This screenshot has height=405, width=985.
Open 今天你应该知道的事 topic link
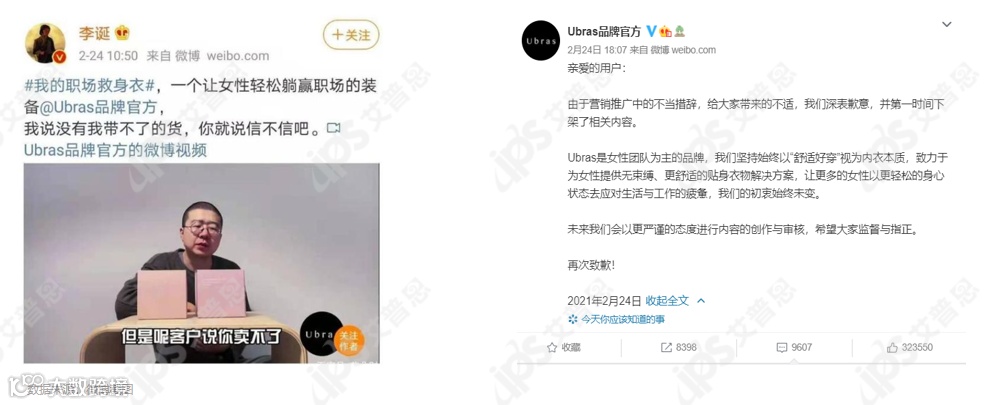tap(616, 320)
